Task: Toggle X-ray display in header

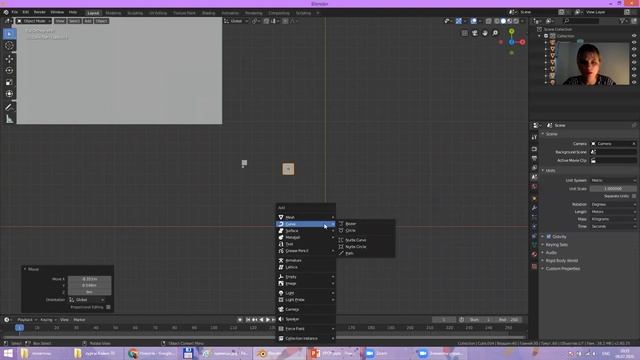Action: [489, 21]
